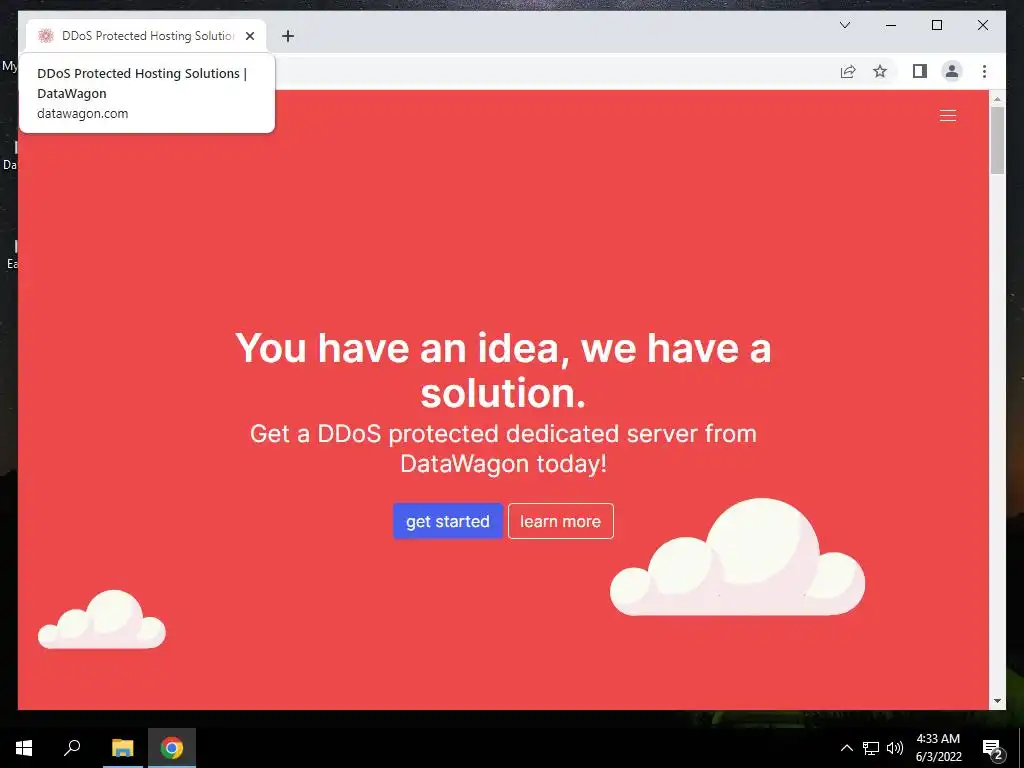Viewport: 1024px width, 768px height.
Task: Maximize the Chrome window
Action: coord(936,25)
